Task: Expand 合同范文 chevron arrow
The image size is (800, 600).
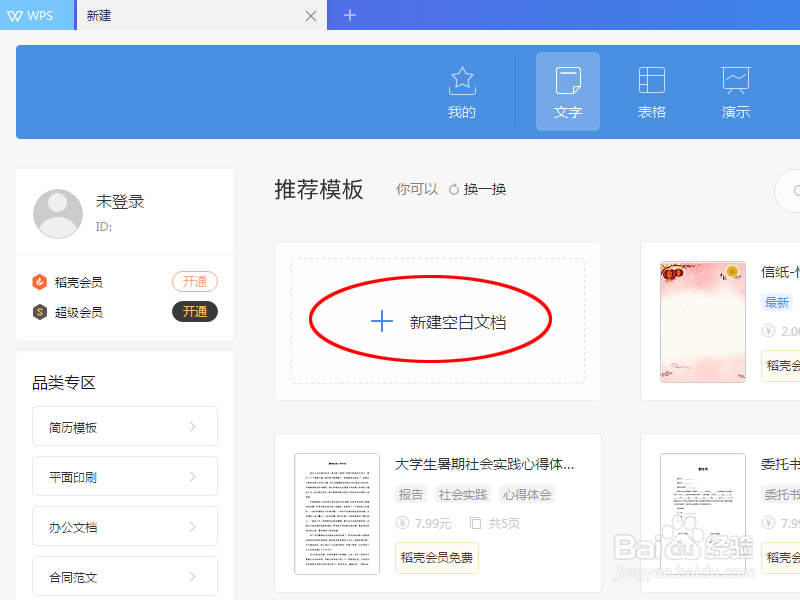Action: coord(192,577)
